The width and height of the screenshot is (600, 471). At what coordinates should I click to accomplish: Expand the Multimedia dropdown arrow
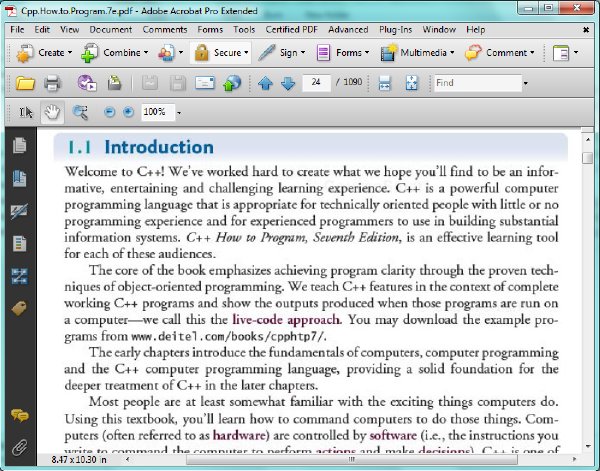click(452, 52)
